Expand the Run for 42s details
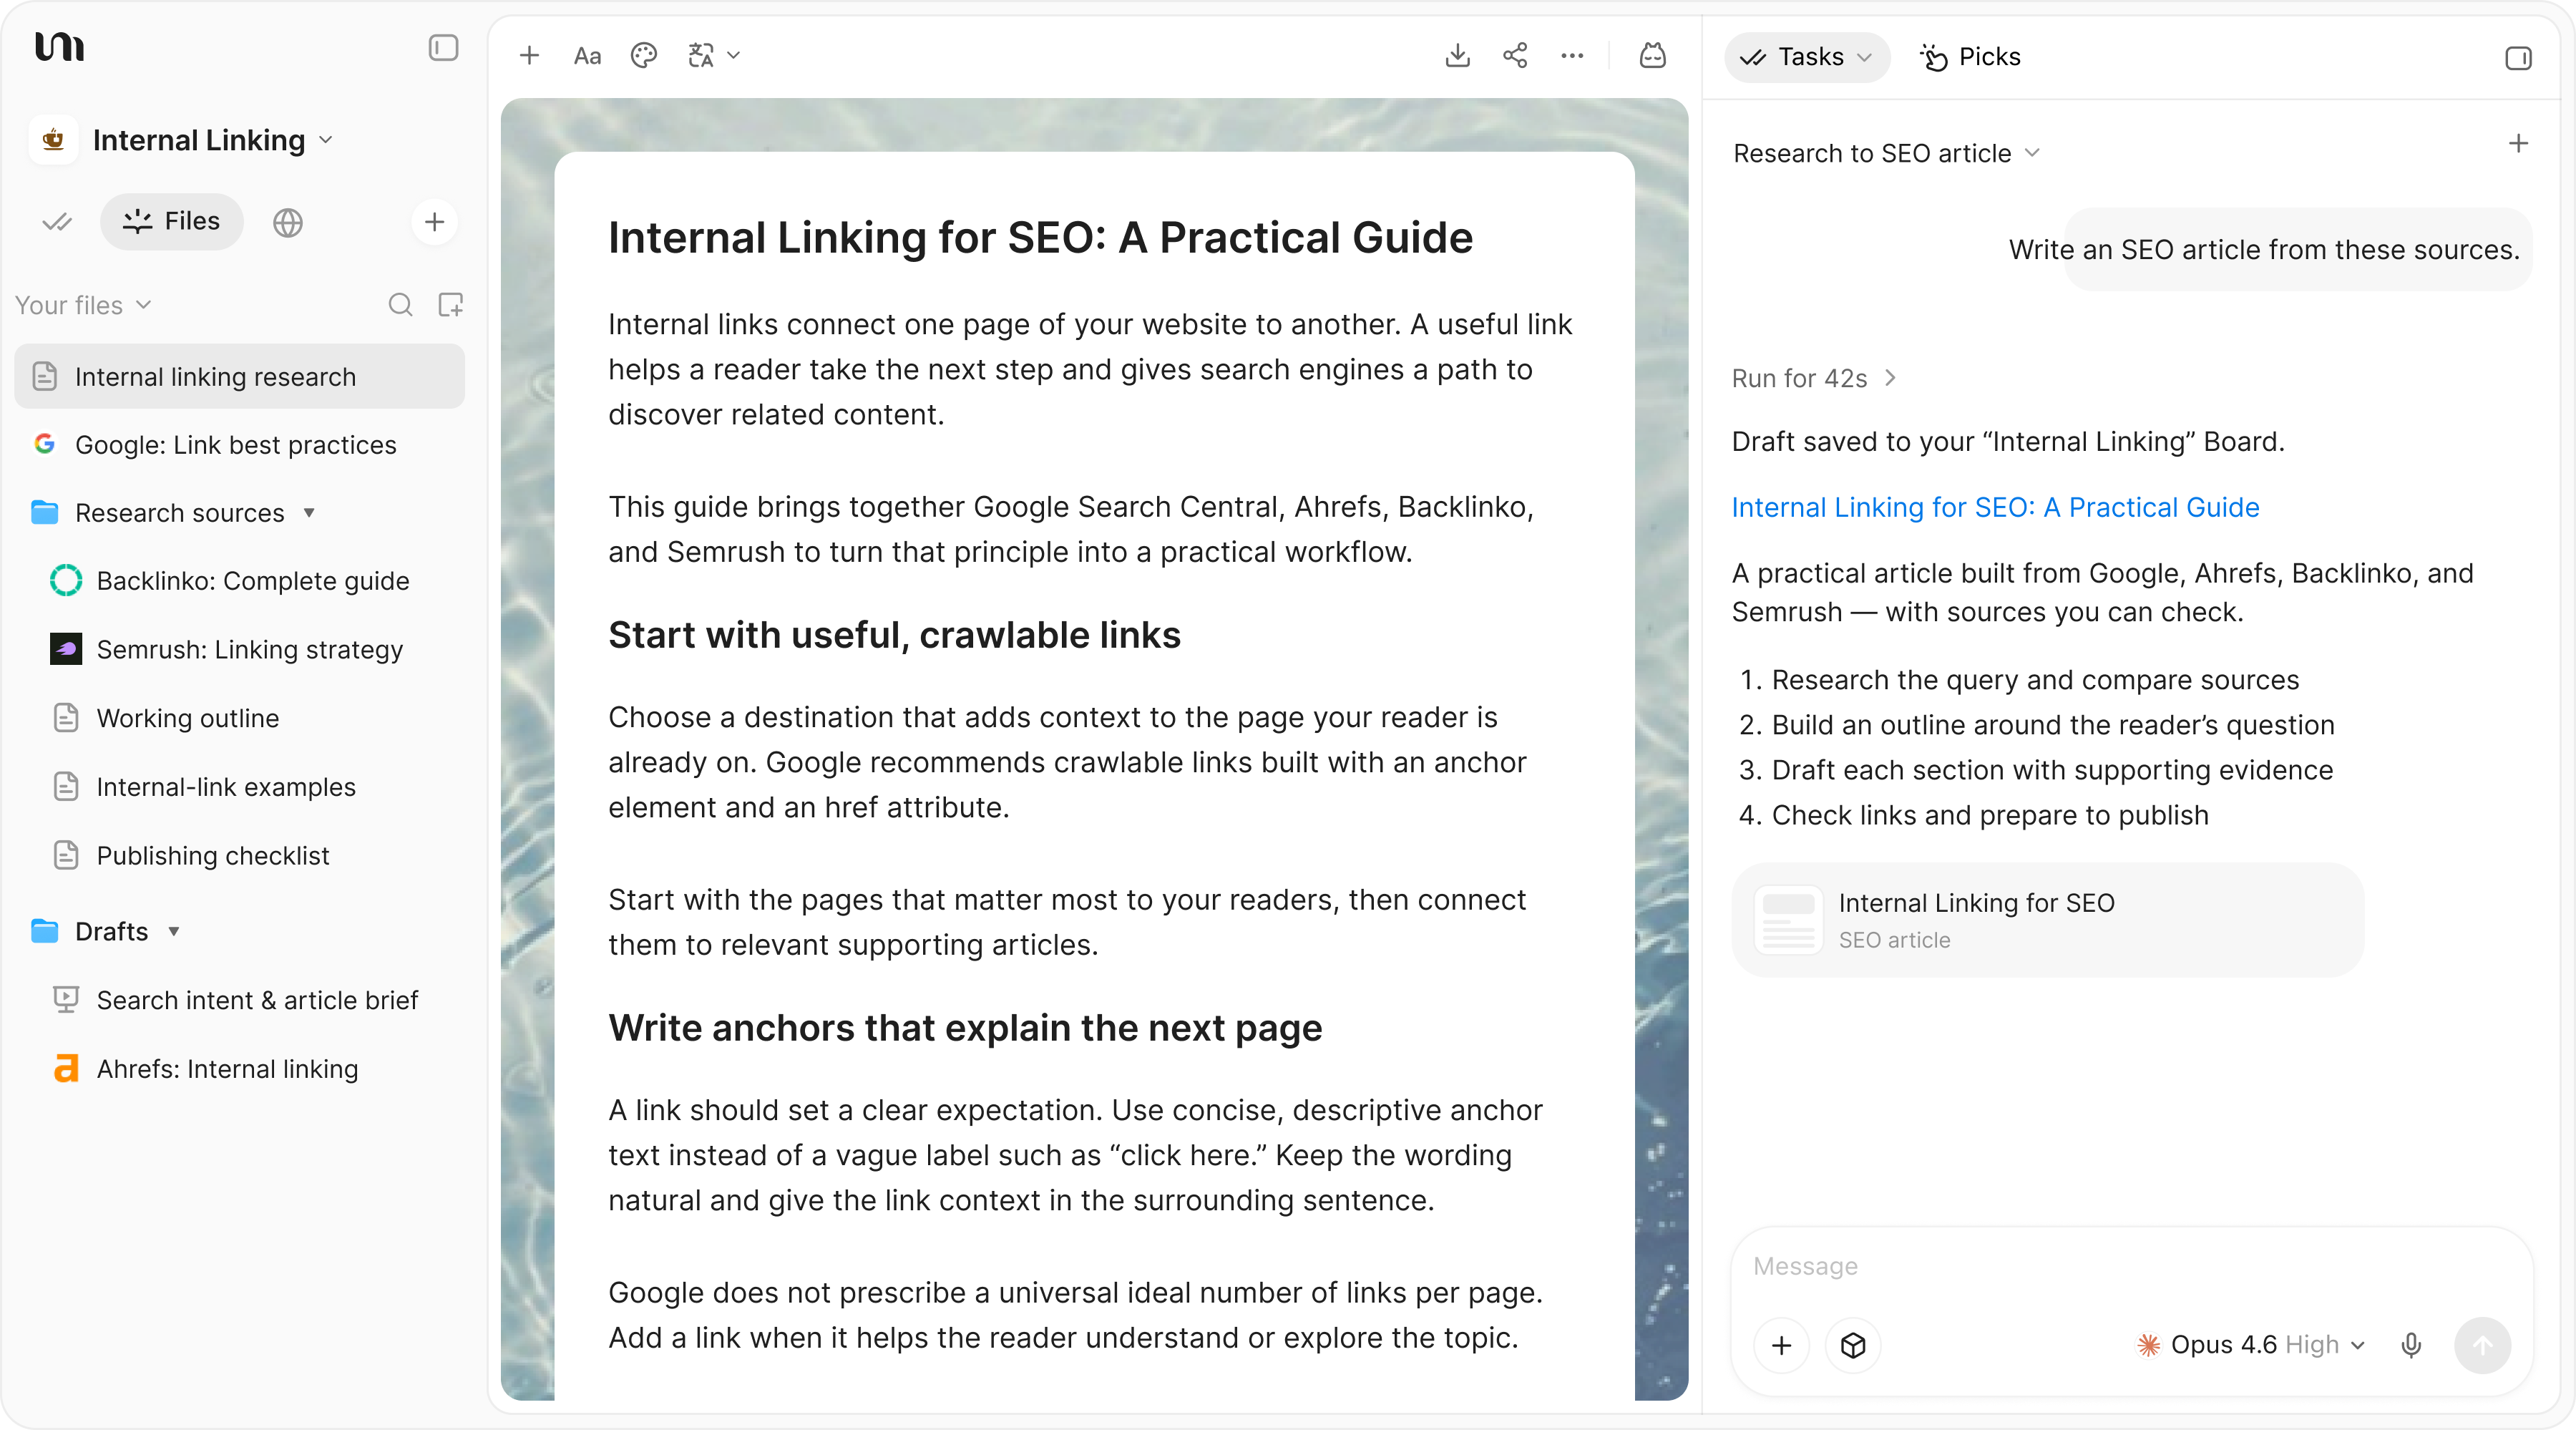The image size is (2576, 1430). point(1814,378)
